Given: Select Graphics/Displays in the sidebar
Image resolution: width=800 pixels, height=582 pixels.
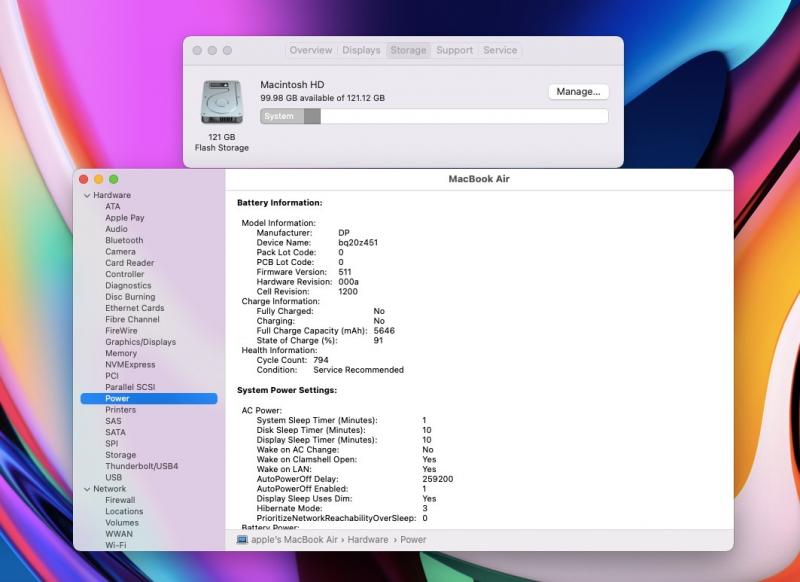Looking at the screenshot, I should coord(140,342).
